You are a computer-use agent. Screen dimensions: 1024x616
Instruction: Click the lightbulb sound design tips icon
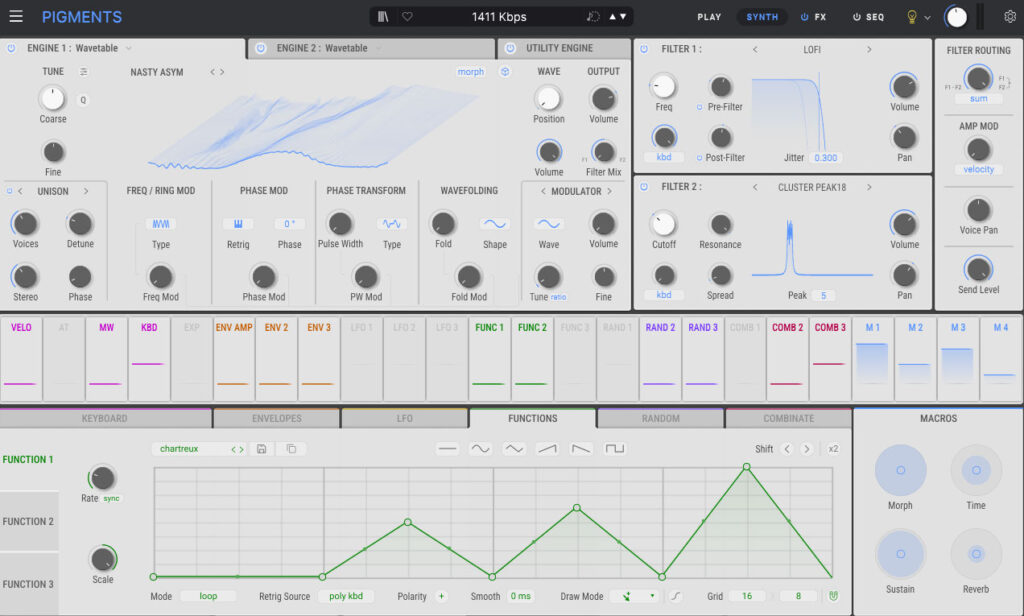912,17
